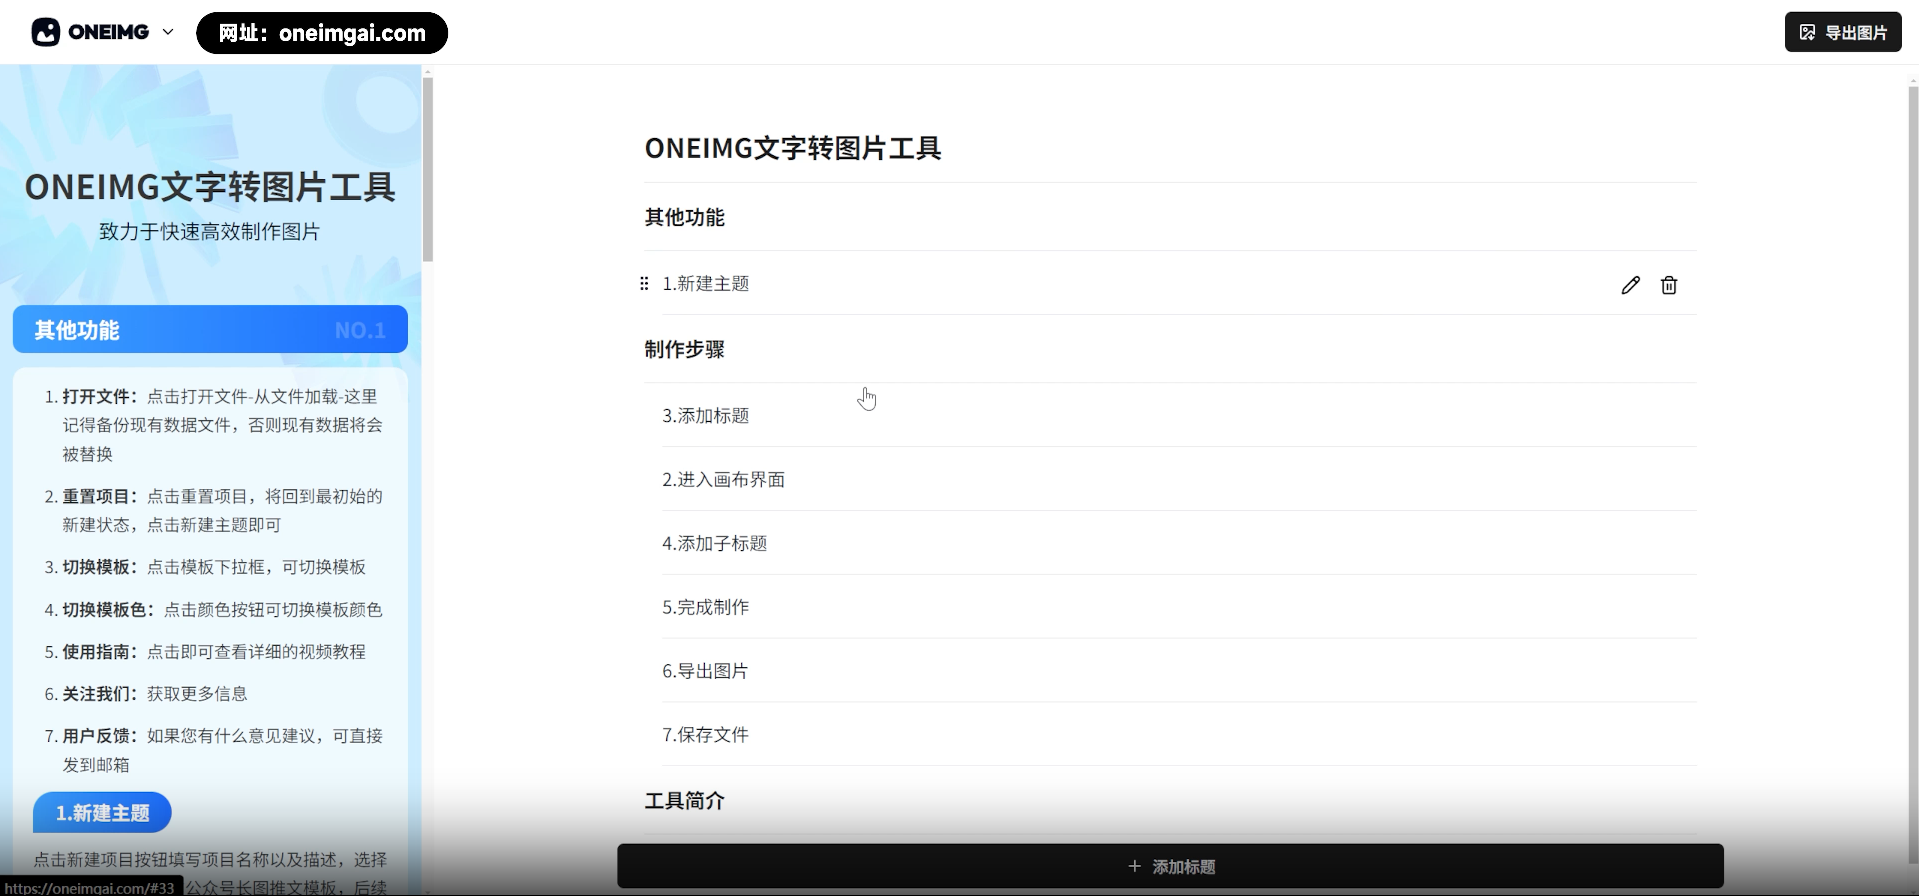Screen dimensions: 1919x896
Task: Click the 其他功能 heading in the editor
Action: pos(684,217)
